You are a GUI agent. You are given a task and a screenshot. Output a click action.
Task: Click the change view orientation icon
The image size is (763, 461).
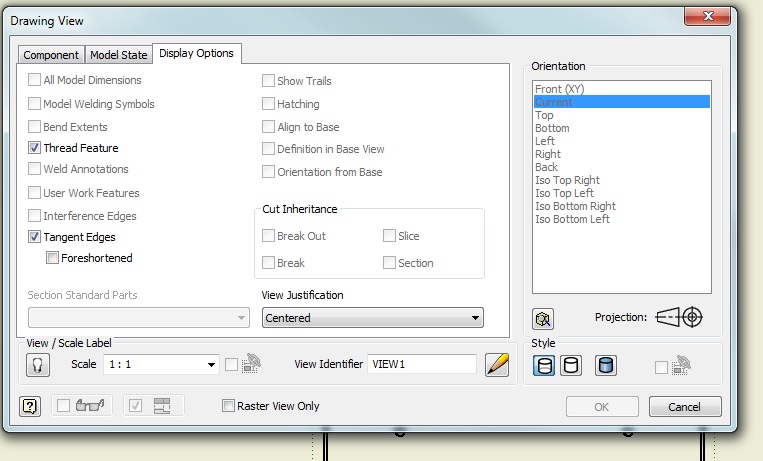[543, 319]
